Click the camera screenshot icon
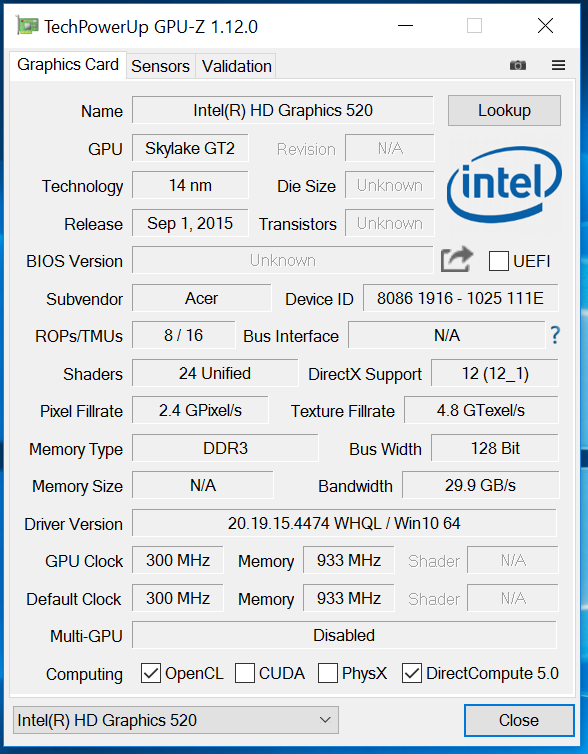Screen dimensions: 588x754 (517, 65)
